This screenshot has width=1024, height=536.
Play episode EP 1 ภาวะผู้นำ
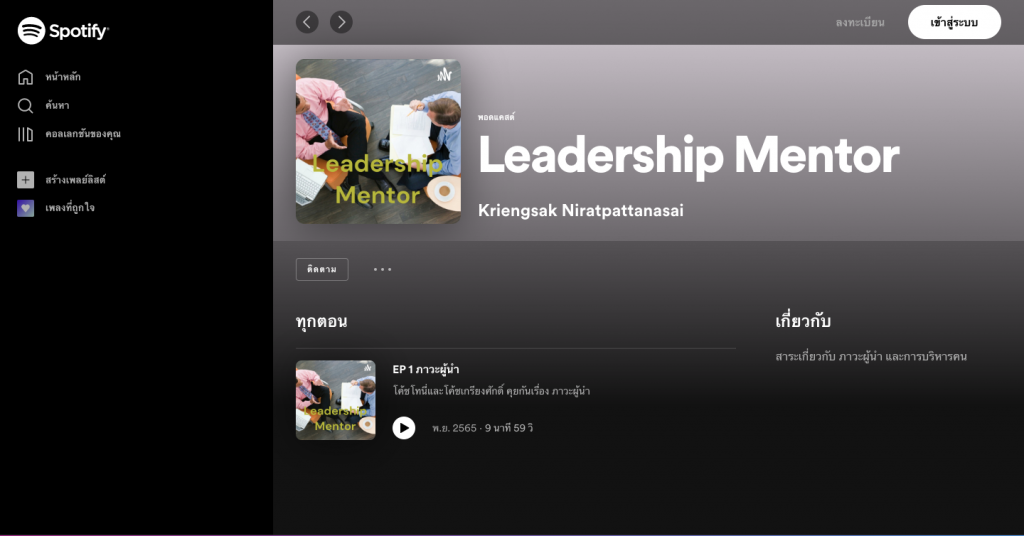404,428
